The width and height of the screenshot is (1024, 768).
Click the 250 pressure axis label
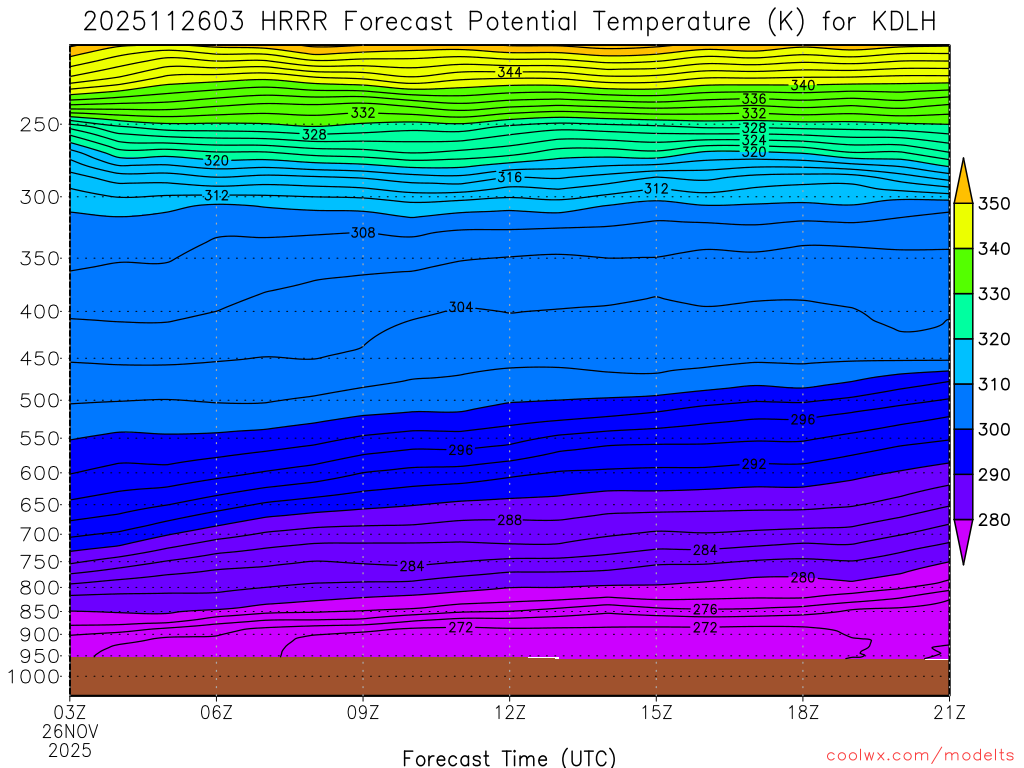click(40, 124)
